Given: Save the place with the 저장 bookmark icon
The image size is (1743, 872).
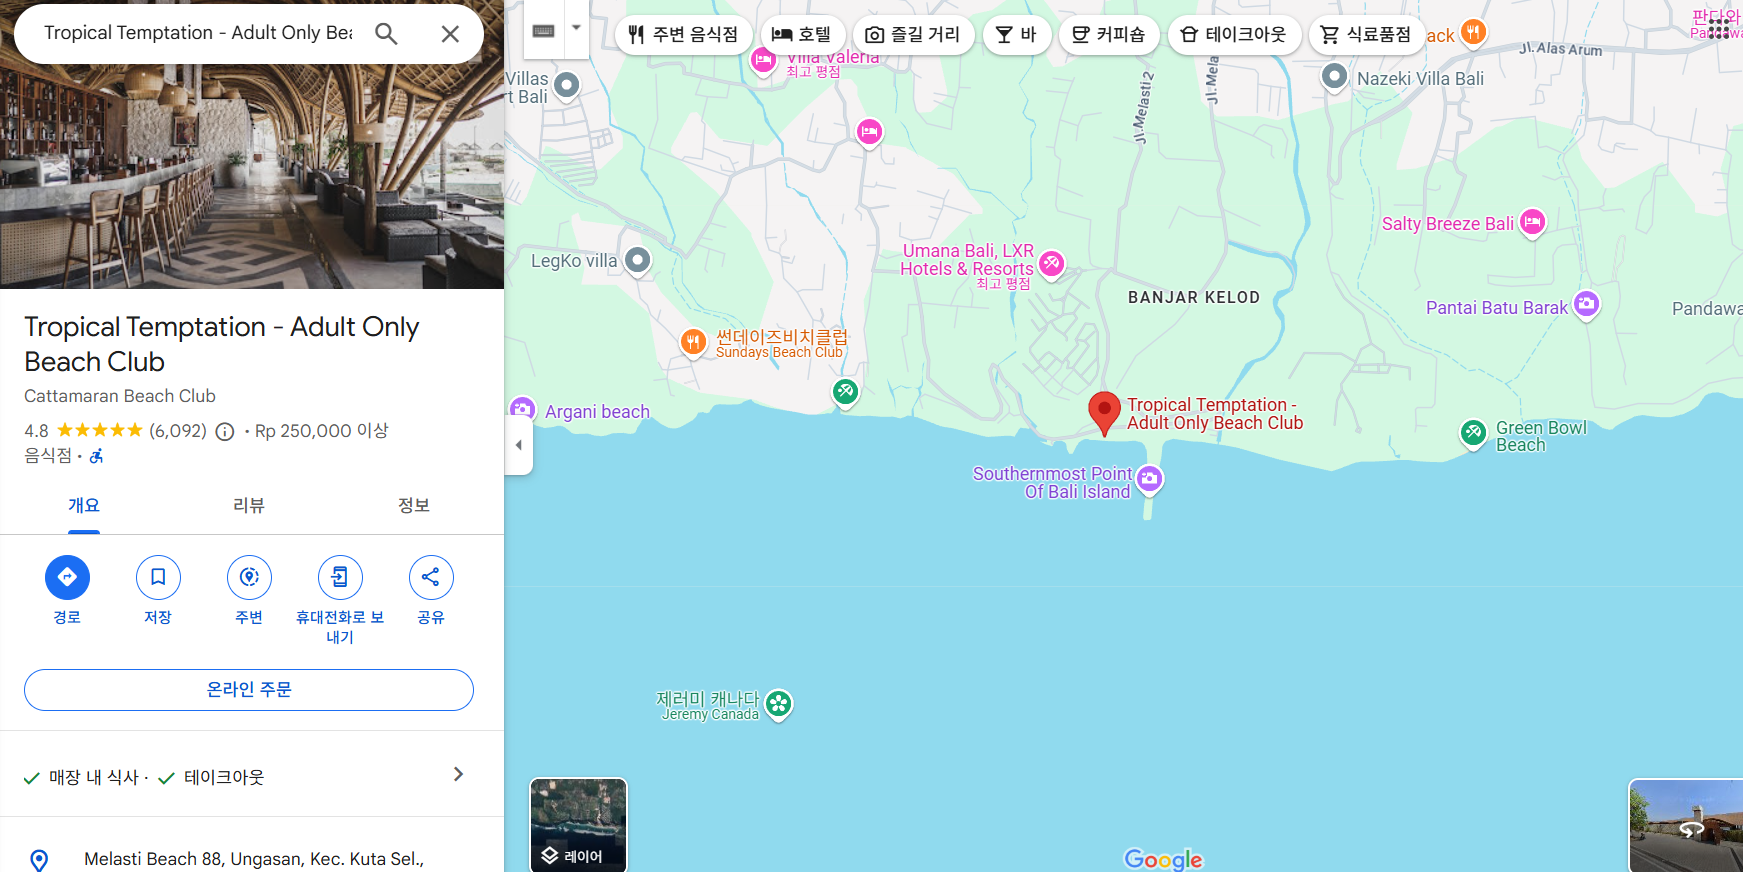Looking at the screenshot, I should click(x=158, y=577).
